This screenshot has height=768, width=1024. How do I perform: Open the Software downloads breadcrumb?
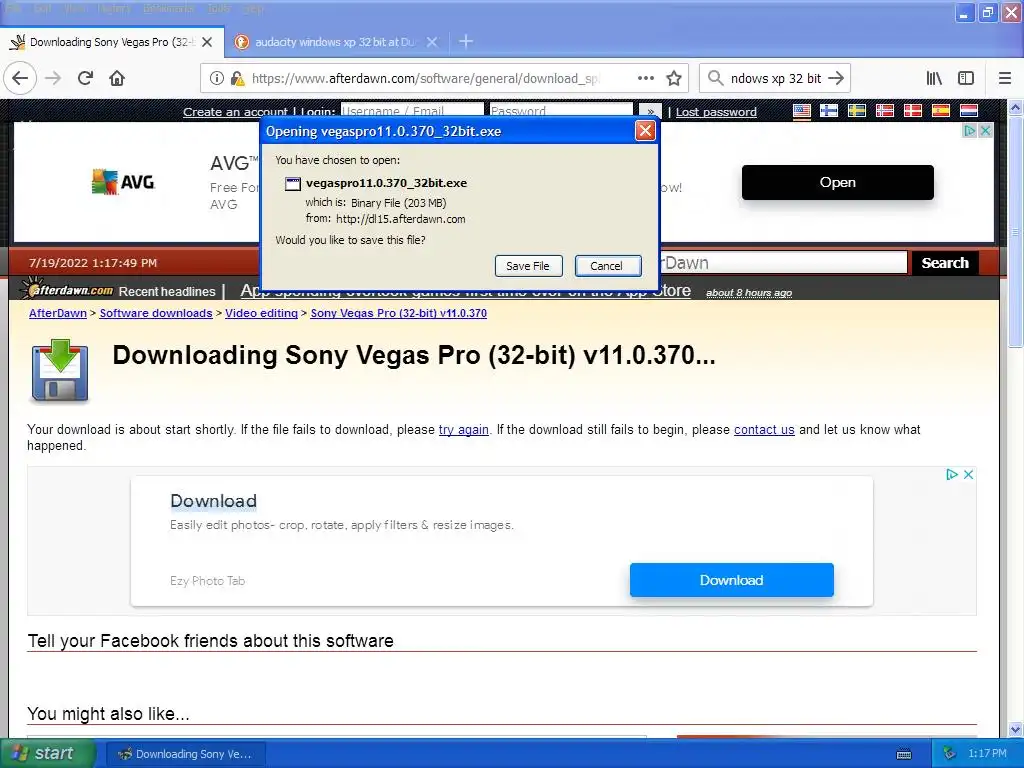(155, 313)
